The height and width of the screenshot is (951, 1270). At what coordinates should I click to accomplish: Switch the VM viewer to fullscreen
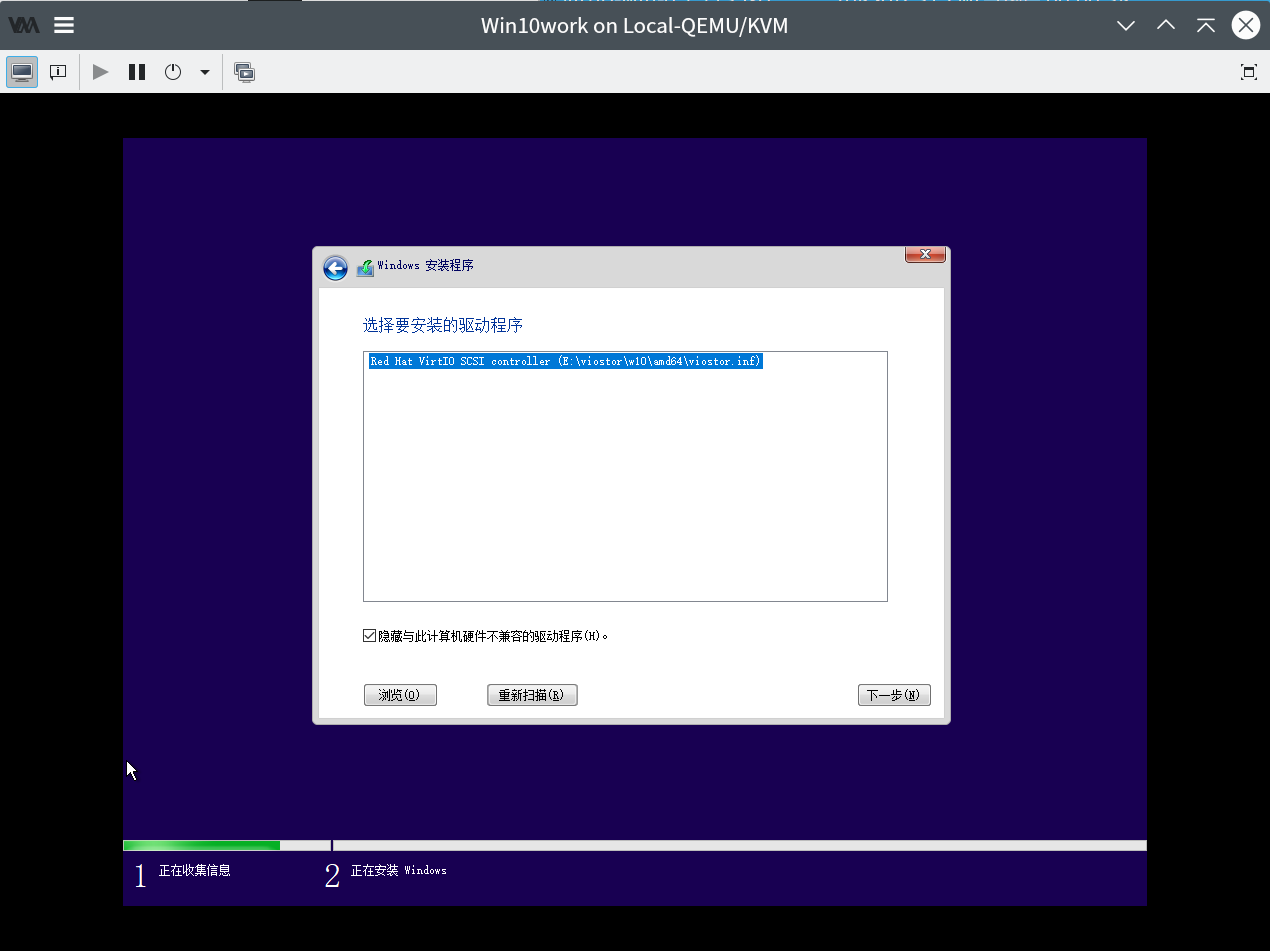(1248, 72)
